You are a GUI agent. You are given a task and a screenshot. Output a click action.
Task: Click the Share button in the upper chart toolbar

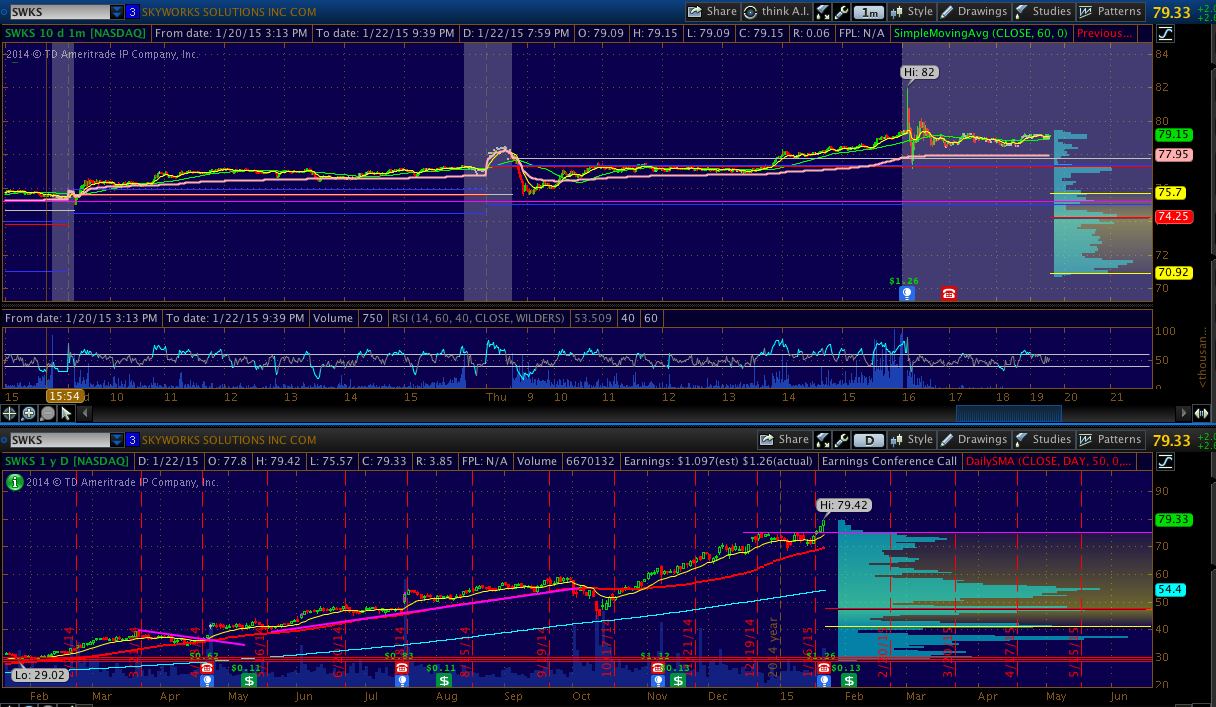[x=713, y=12]
